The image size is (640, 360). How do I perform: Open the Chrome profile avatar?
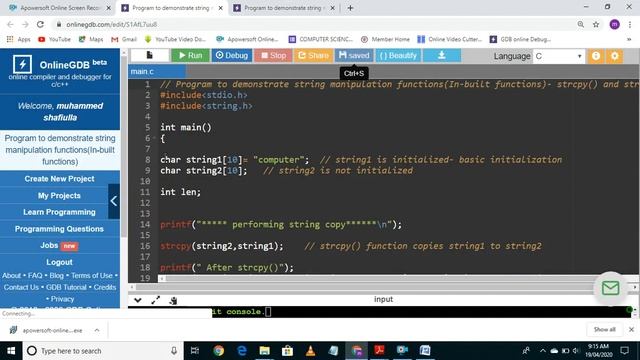coord(614,24)
